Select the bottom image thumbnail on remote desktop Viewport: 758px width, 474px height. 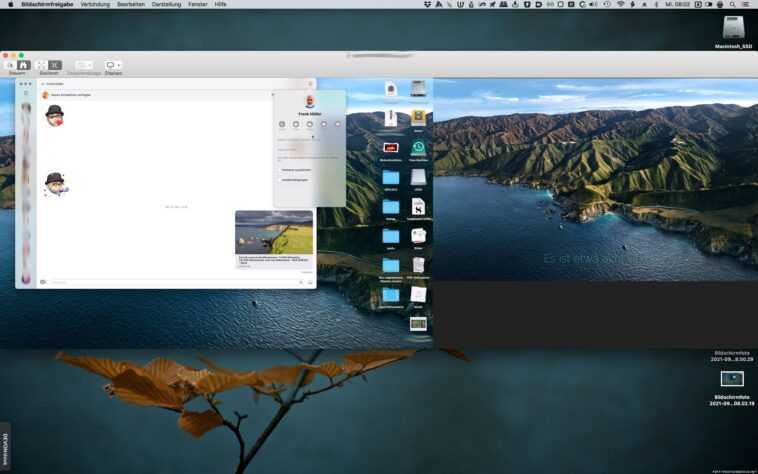pyautogui.click(x=418, y=324)
